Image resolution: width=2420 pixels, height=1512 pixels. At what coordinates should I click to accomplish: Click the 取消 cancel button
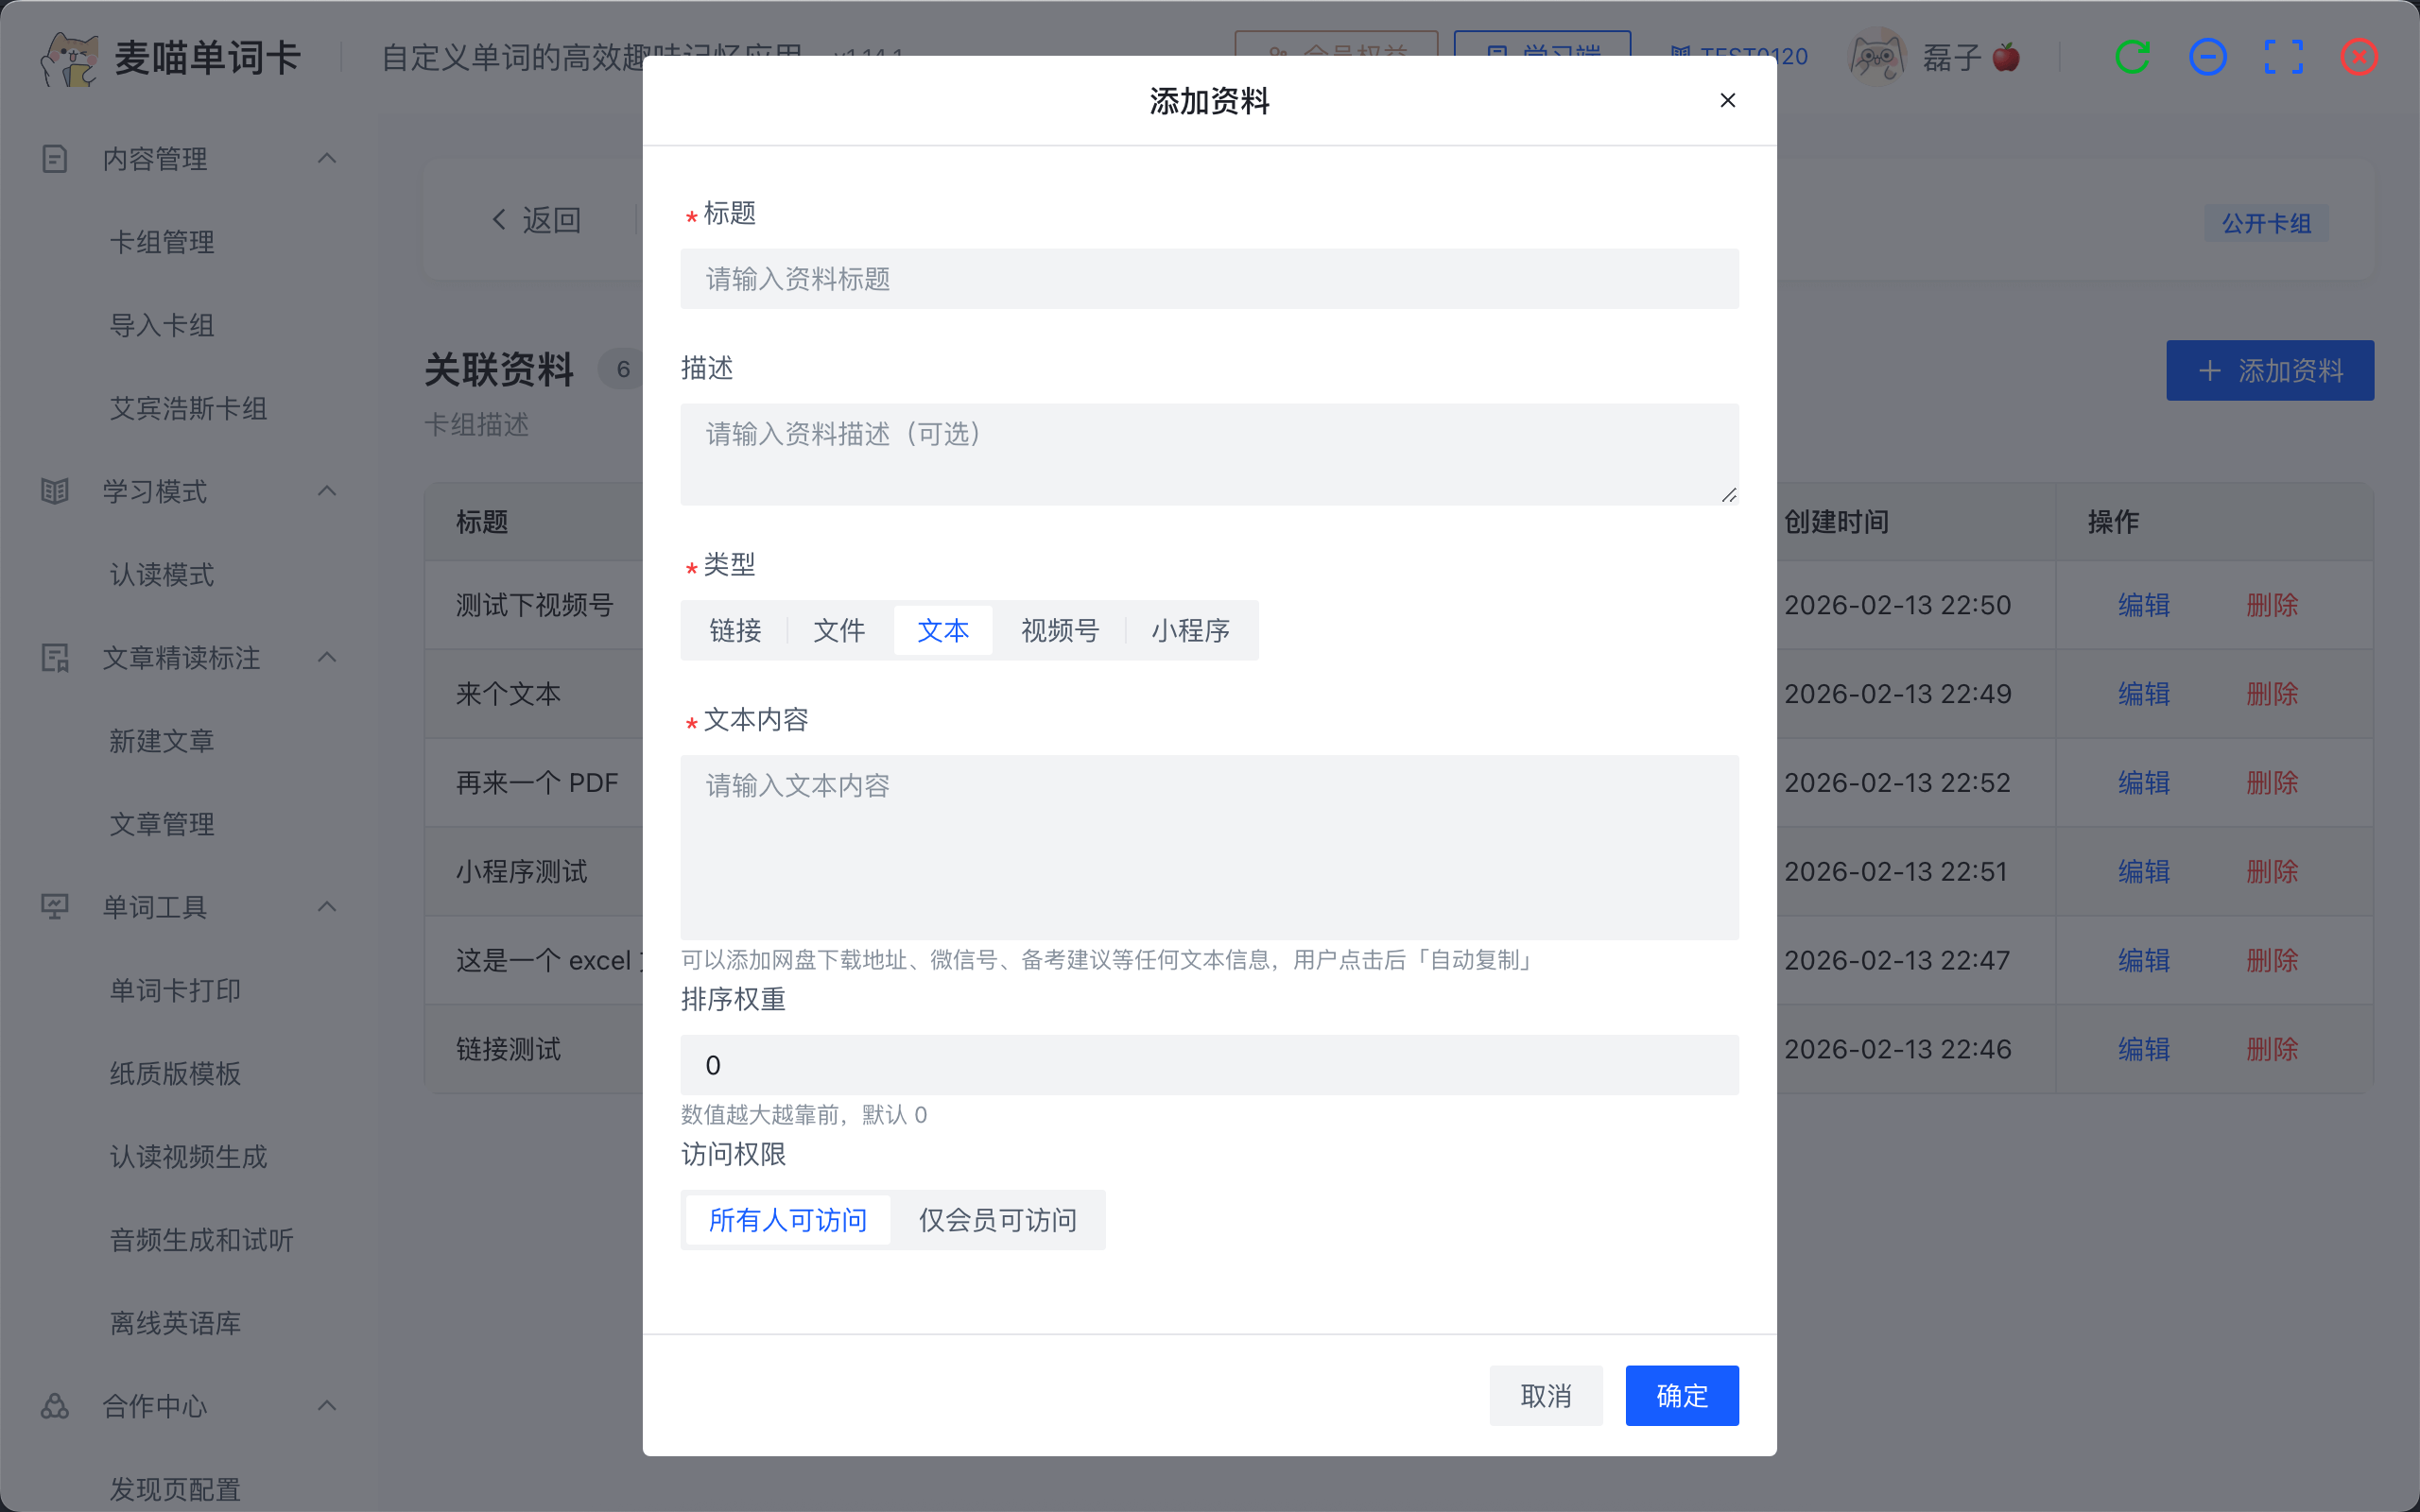[1545, 1395]
